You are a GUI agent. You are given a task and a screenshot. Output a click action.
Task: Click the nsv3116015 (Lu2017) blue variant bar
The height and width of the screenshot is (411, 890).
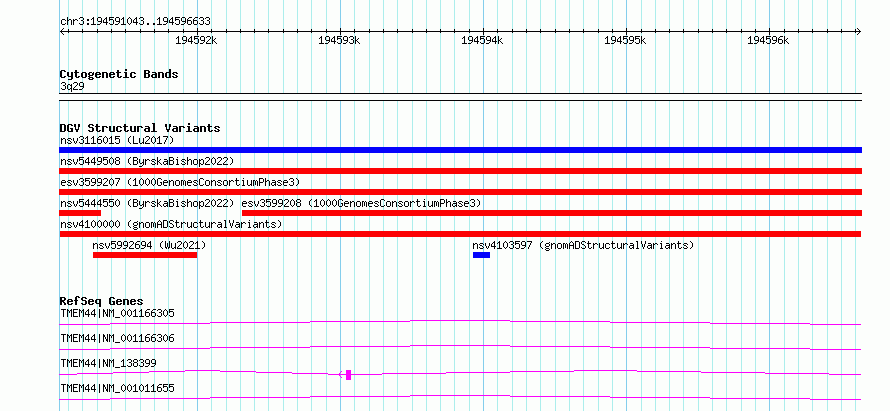[460, 150]
